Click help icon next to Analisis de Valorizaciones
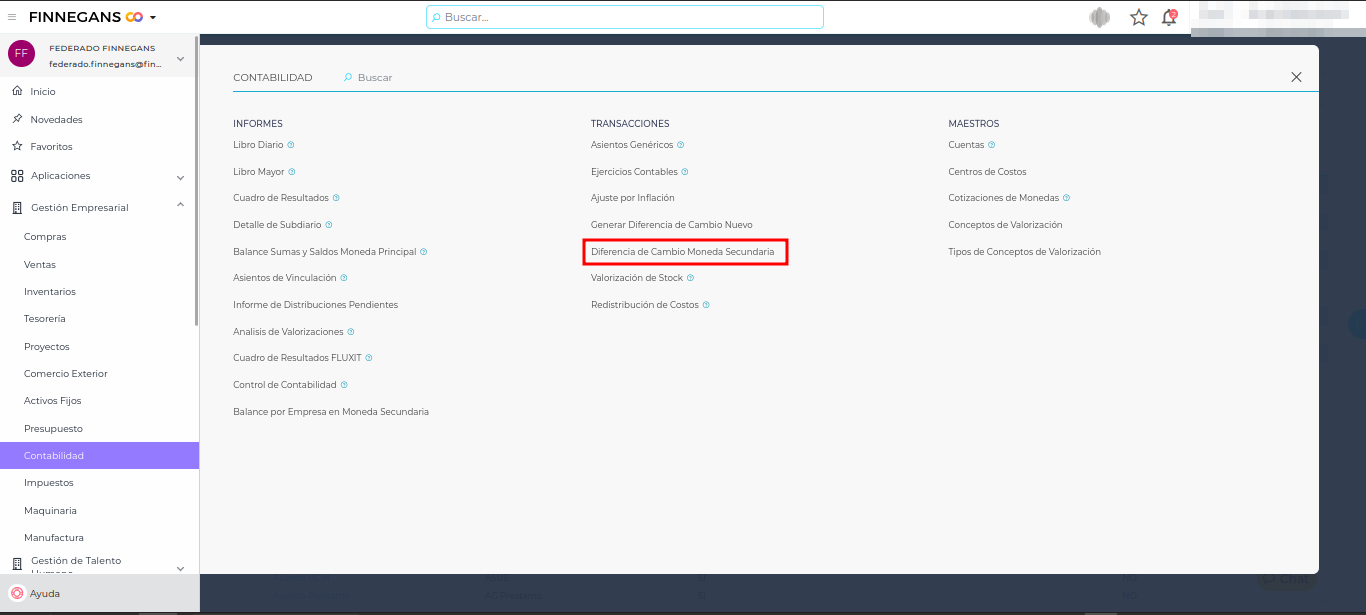 [351, 332]
